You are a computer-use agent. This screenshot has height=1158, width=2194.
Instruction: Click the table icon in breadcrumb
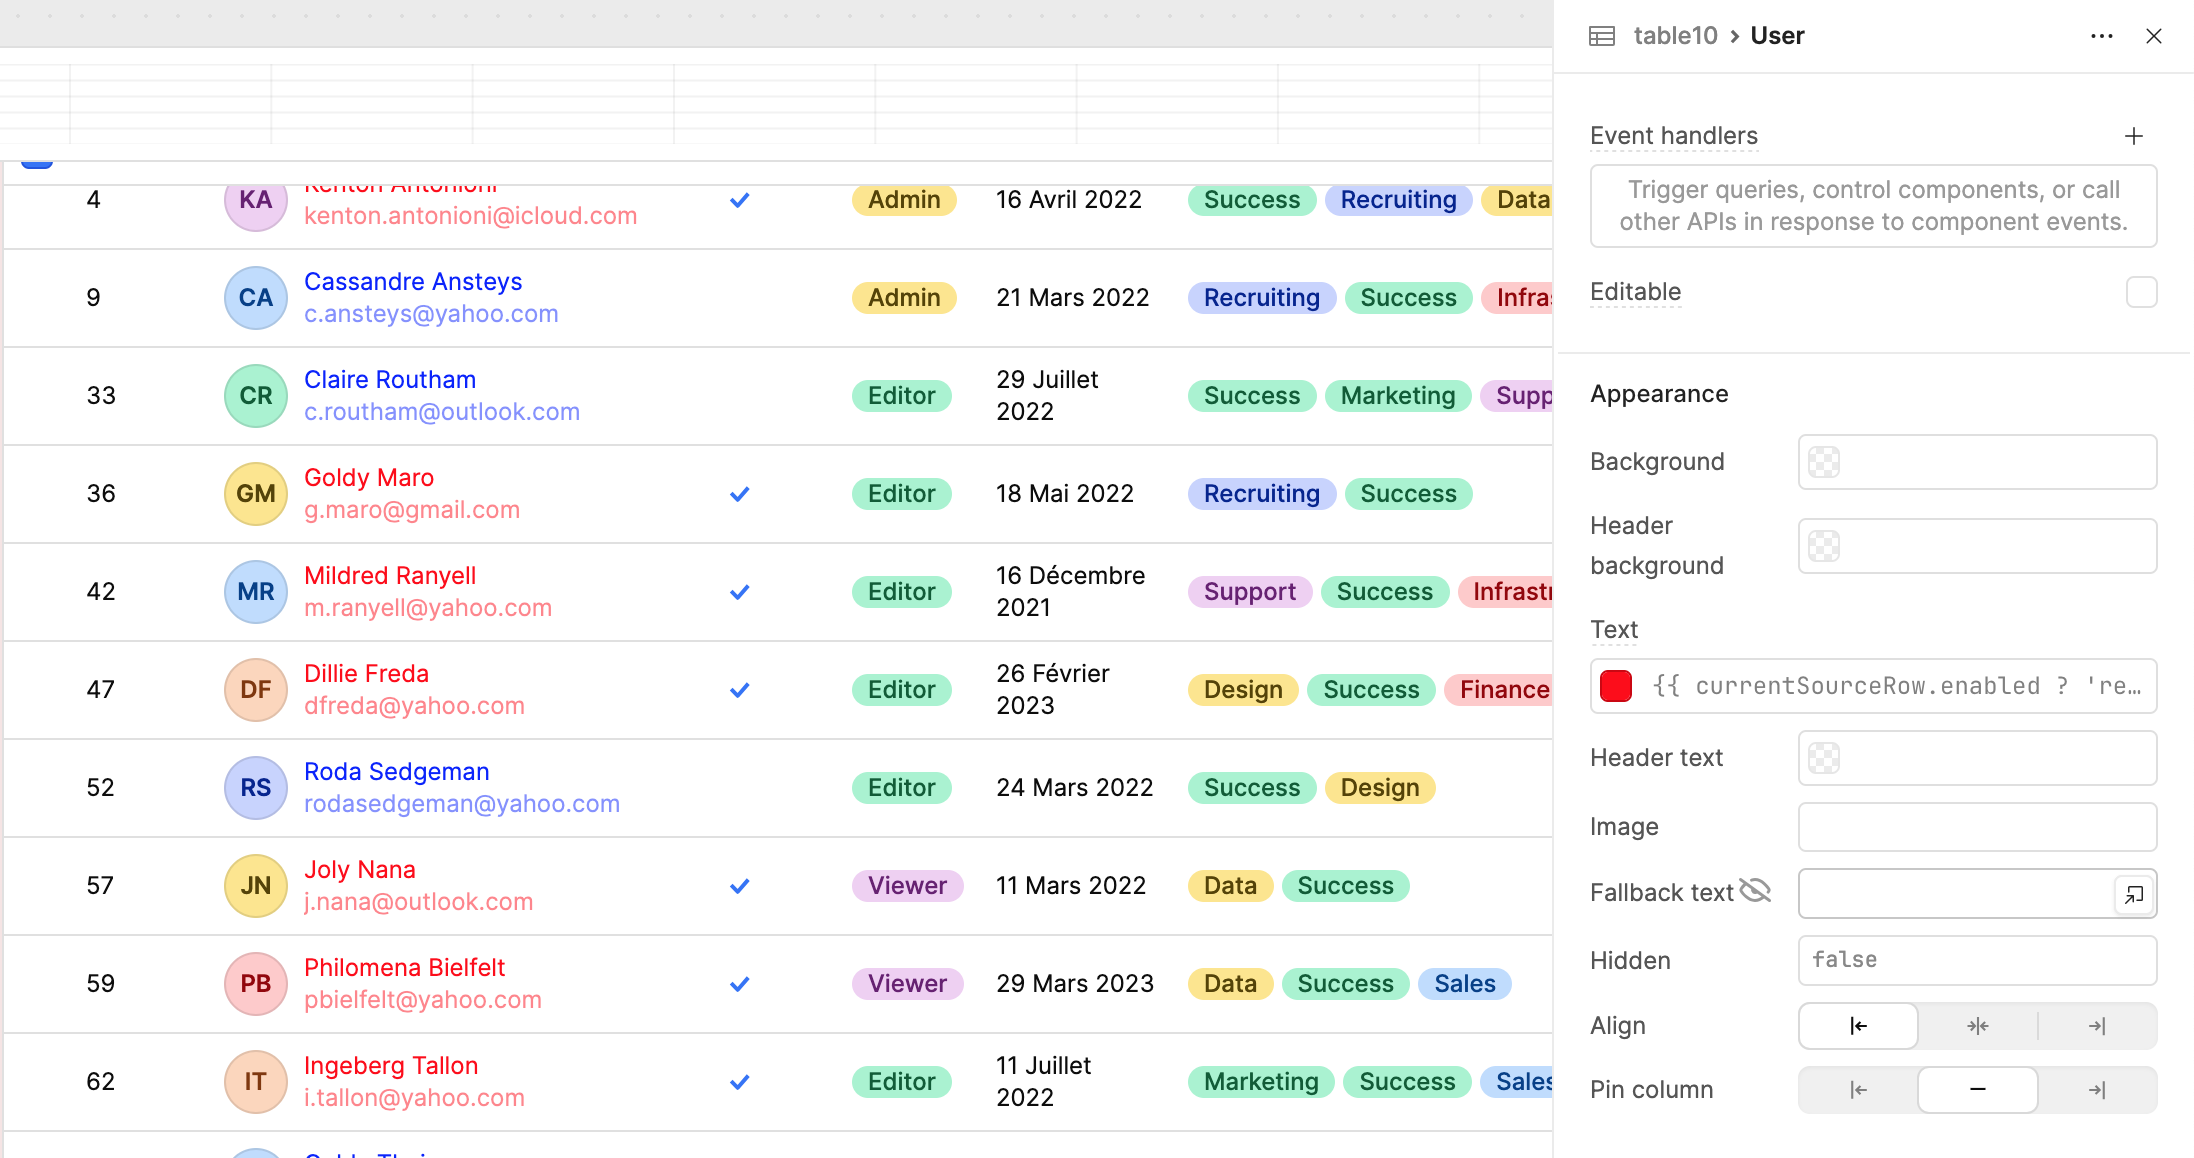[x=1602, y=36]
